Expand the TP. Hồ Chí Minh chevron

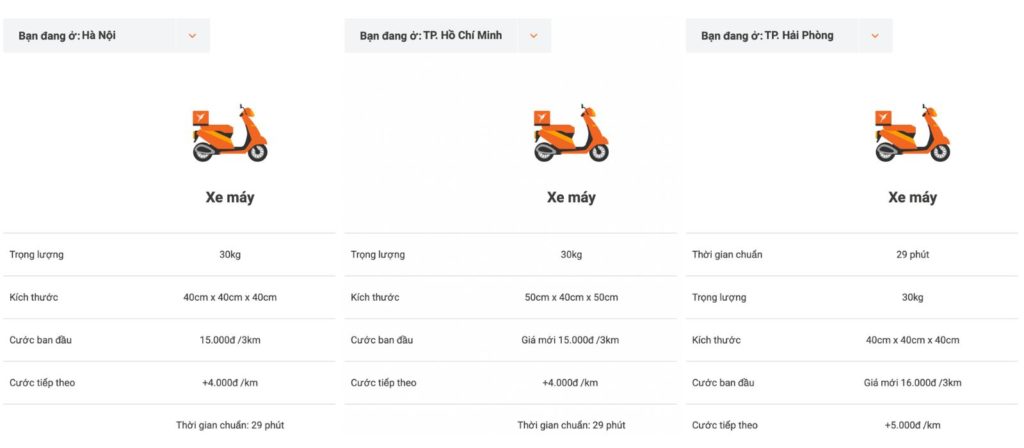coord(534,36)
